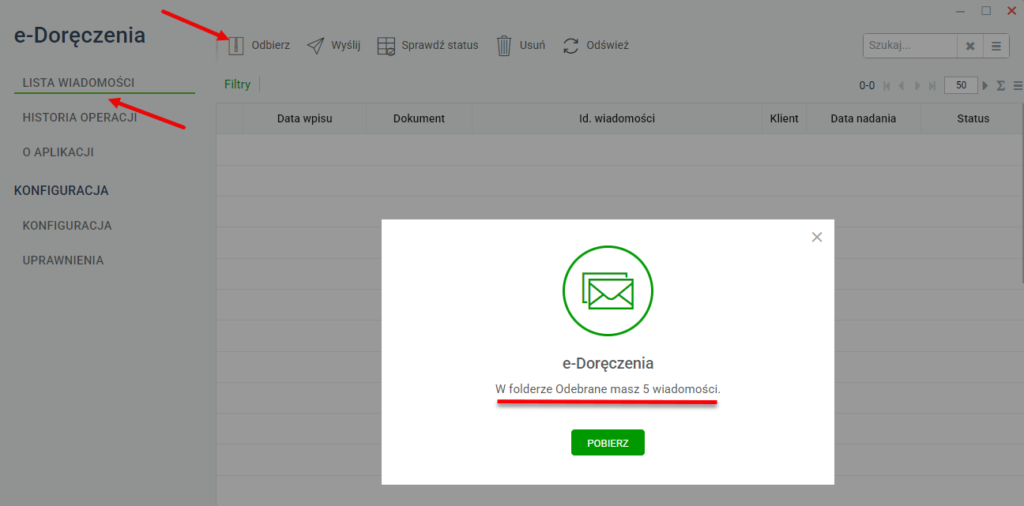The width and height of the screenshot is (1024, 506).
Task: Go to the next page of results
Action: 918,86
